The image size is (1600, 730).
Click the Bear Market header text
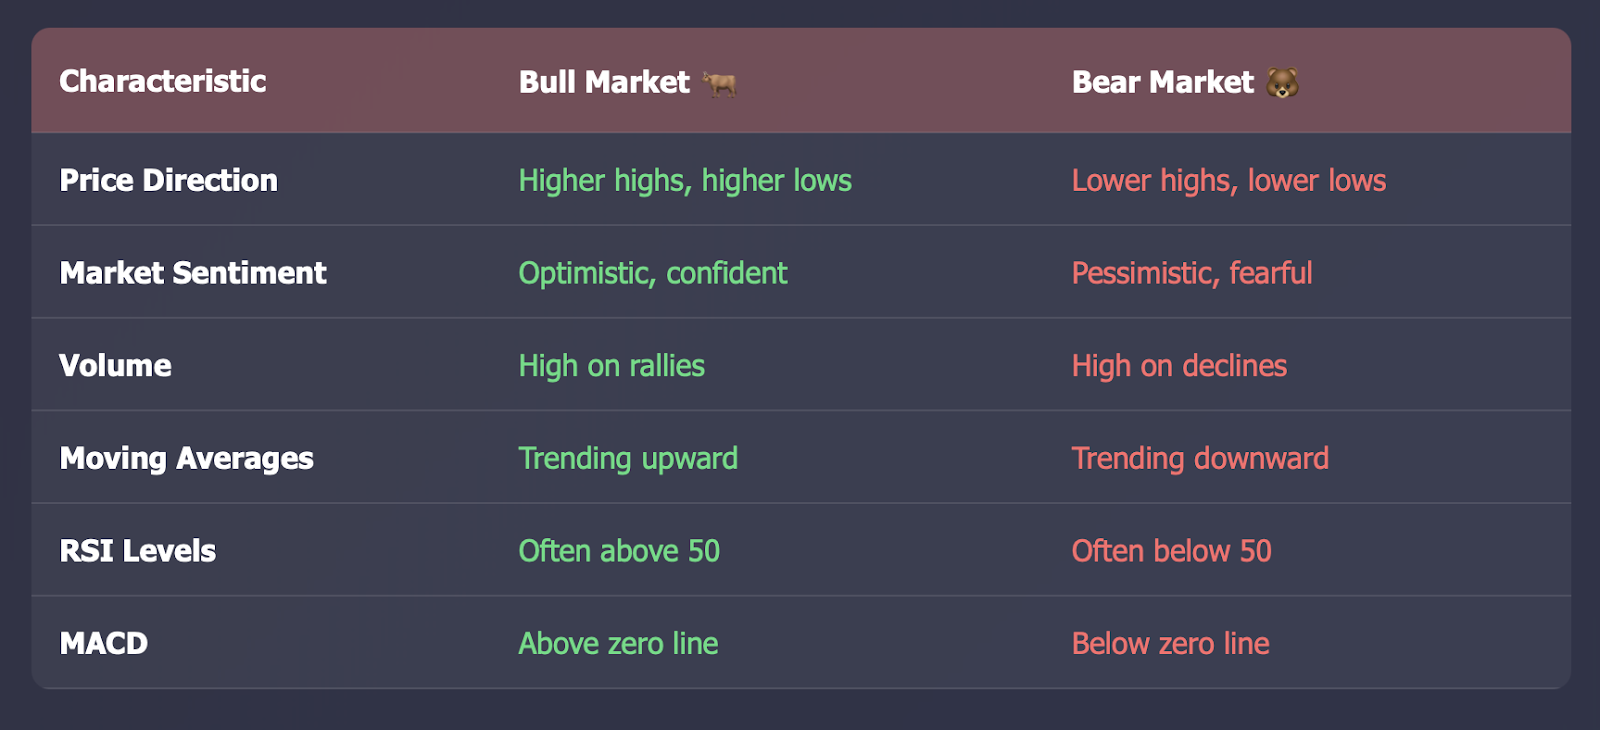click(1162, 82)
